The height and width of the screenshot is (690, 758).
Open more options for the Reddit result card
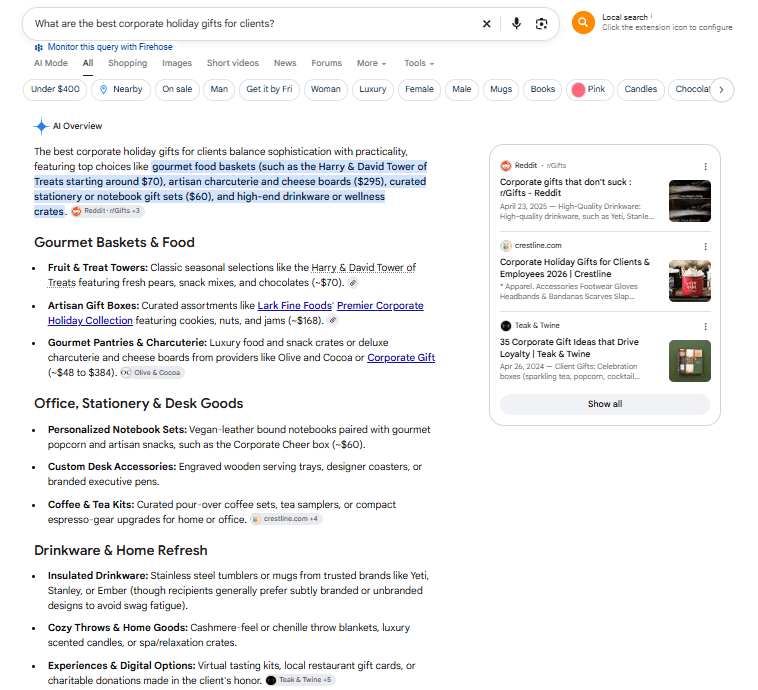pos(705,166)
